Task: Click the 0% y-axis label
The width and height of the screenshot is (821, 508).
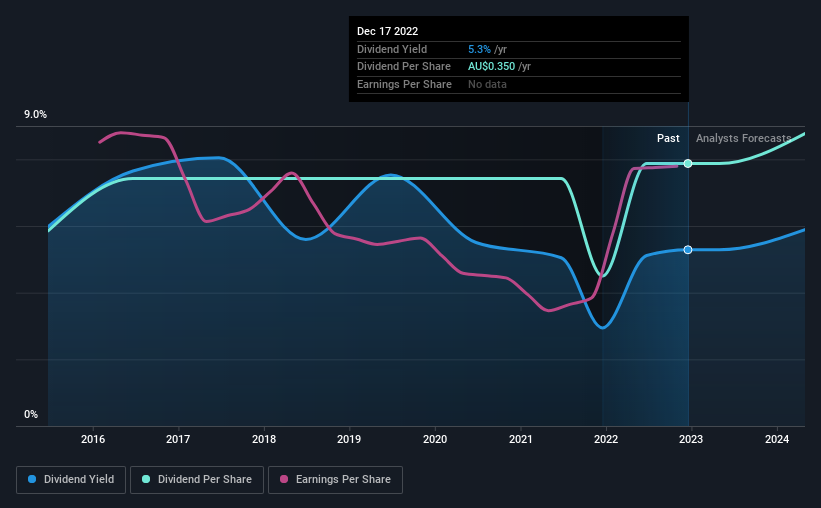Action: pos(31,414)
